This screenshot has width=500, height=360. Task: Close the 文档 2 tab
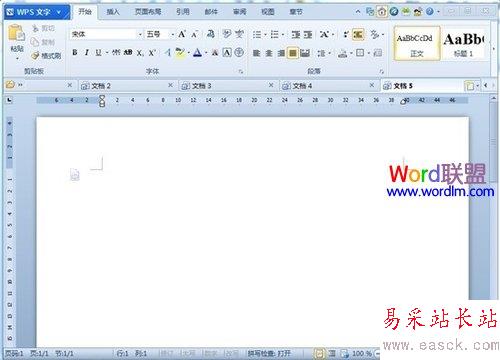tap(170, 85)
